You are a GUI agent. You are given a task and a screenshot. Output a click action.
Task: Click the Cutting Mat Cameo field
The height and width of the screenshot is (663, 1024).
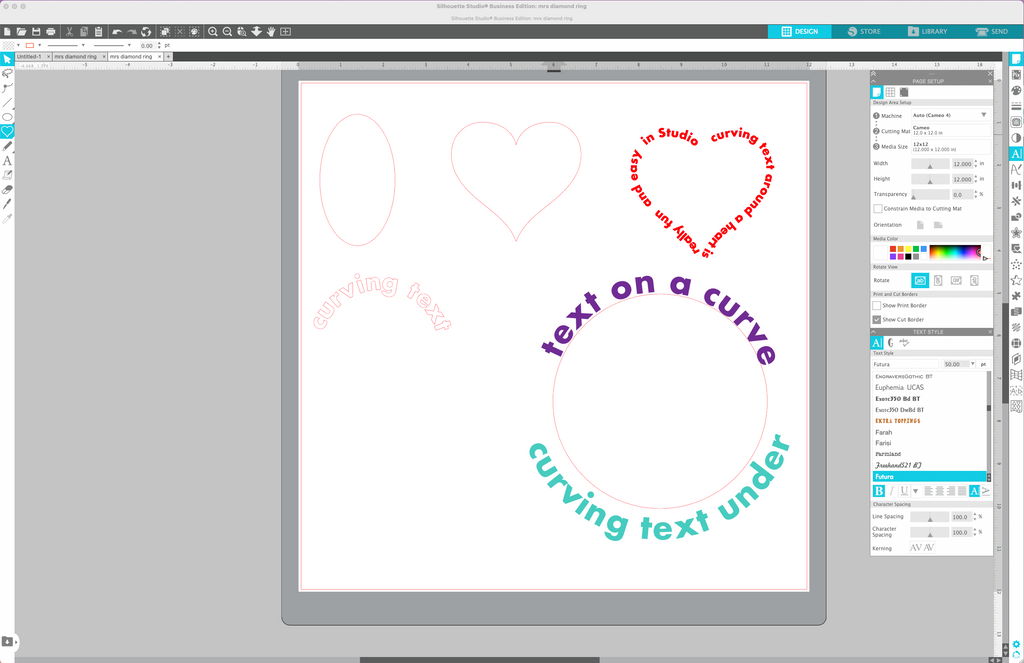coord(950,131)
